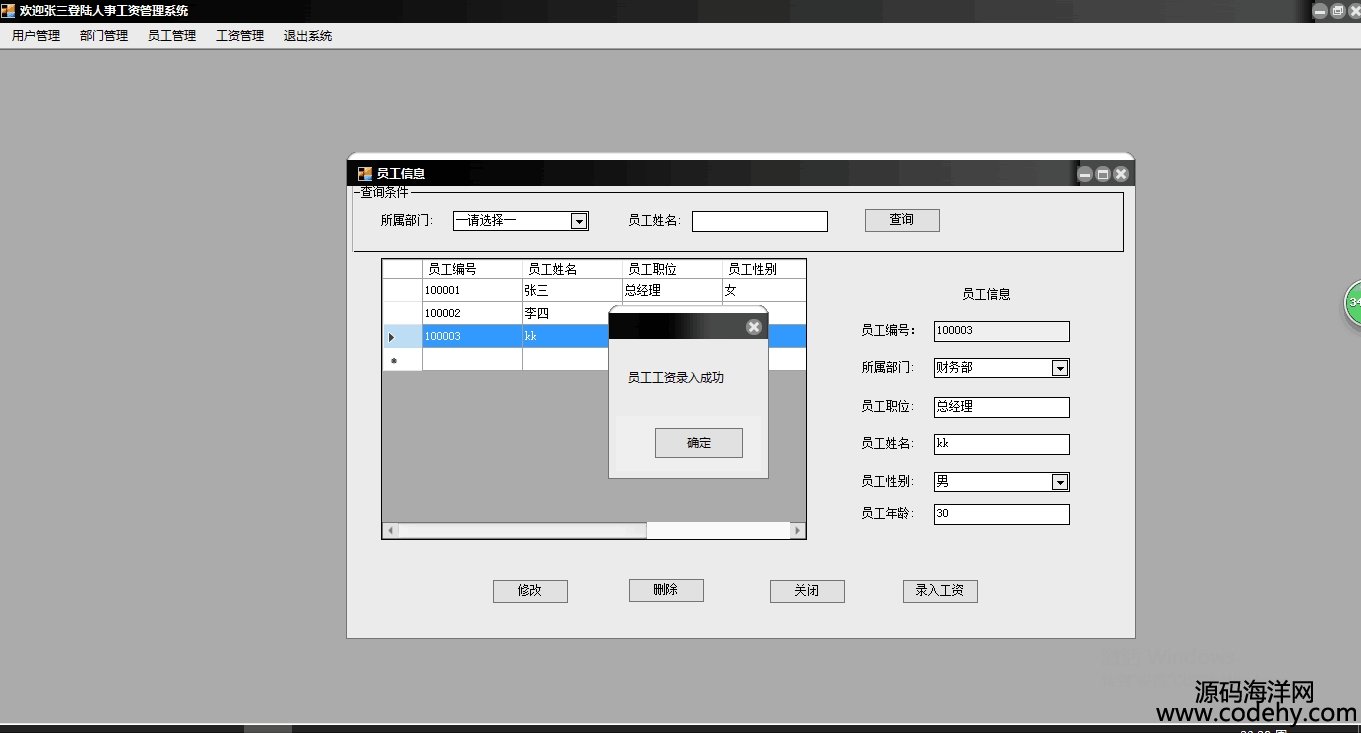The width and height of the screenshot is (1361, 733).
Task: Click the 修改 button
Action: pos(530,591)
